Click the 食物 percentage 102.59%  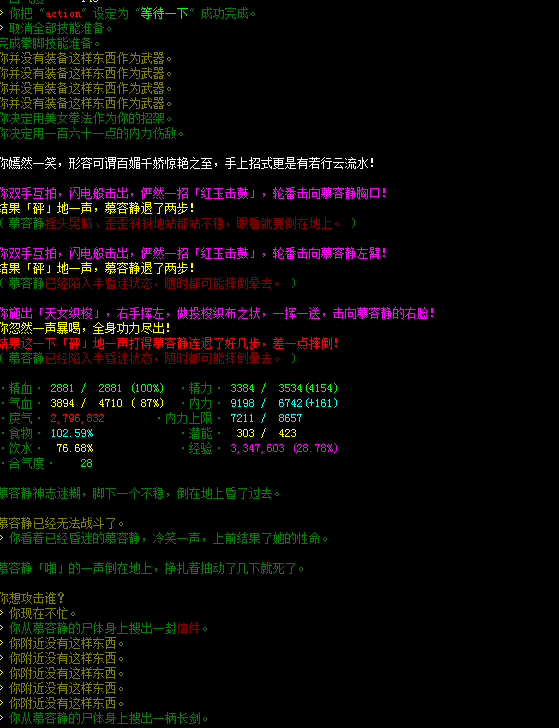point(72,433)
